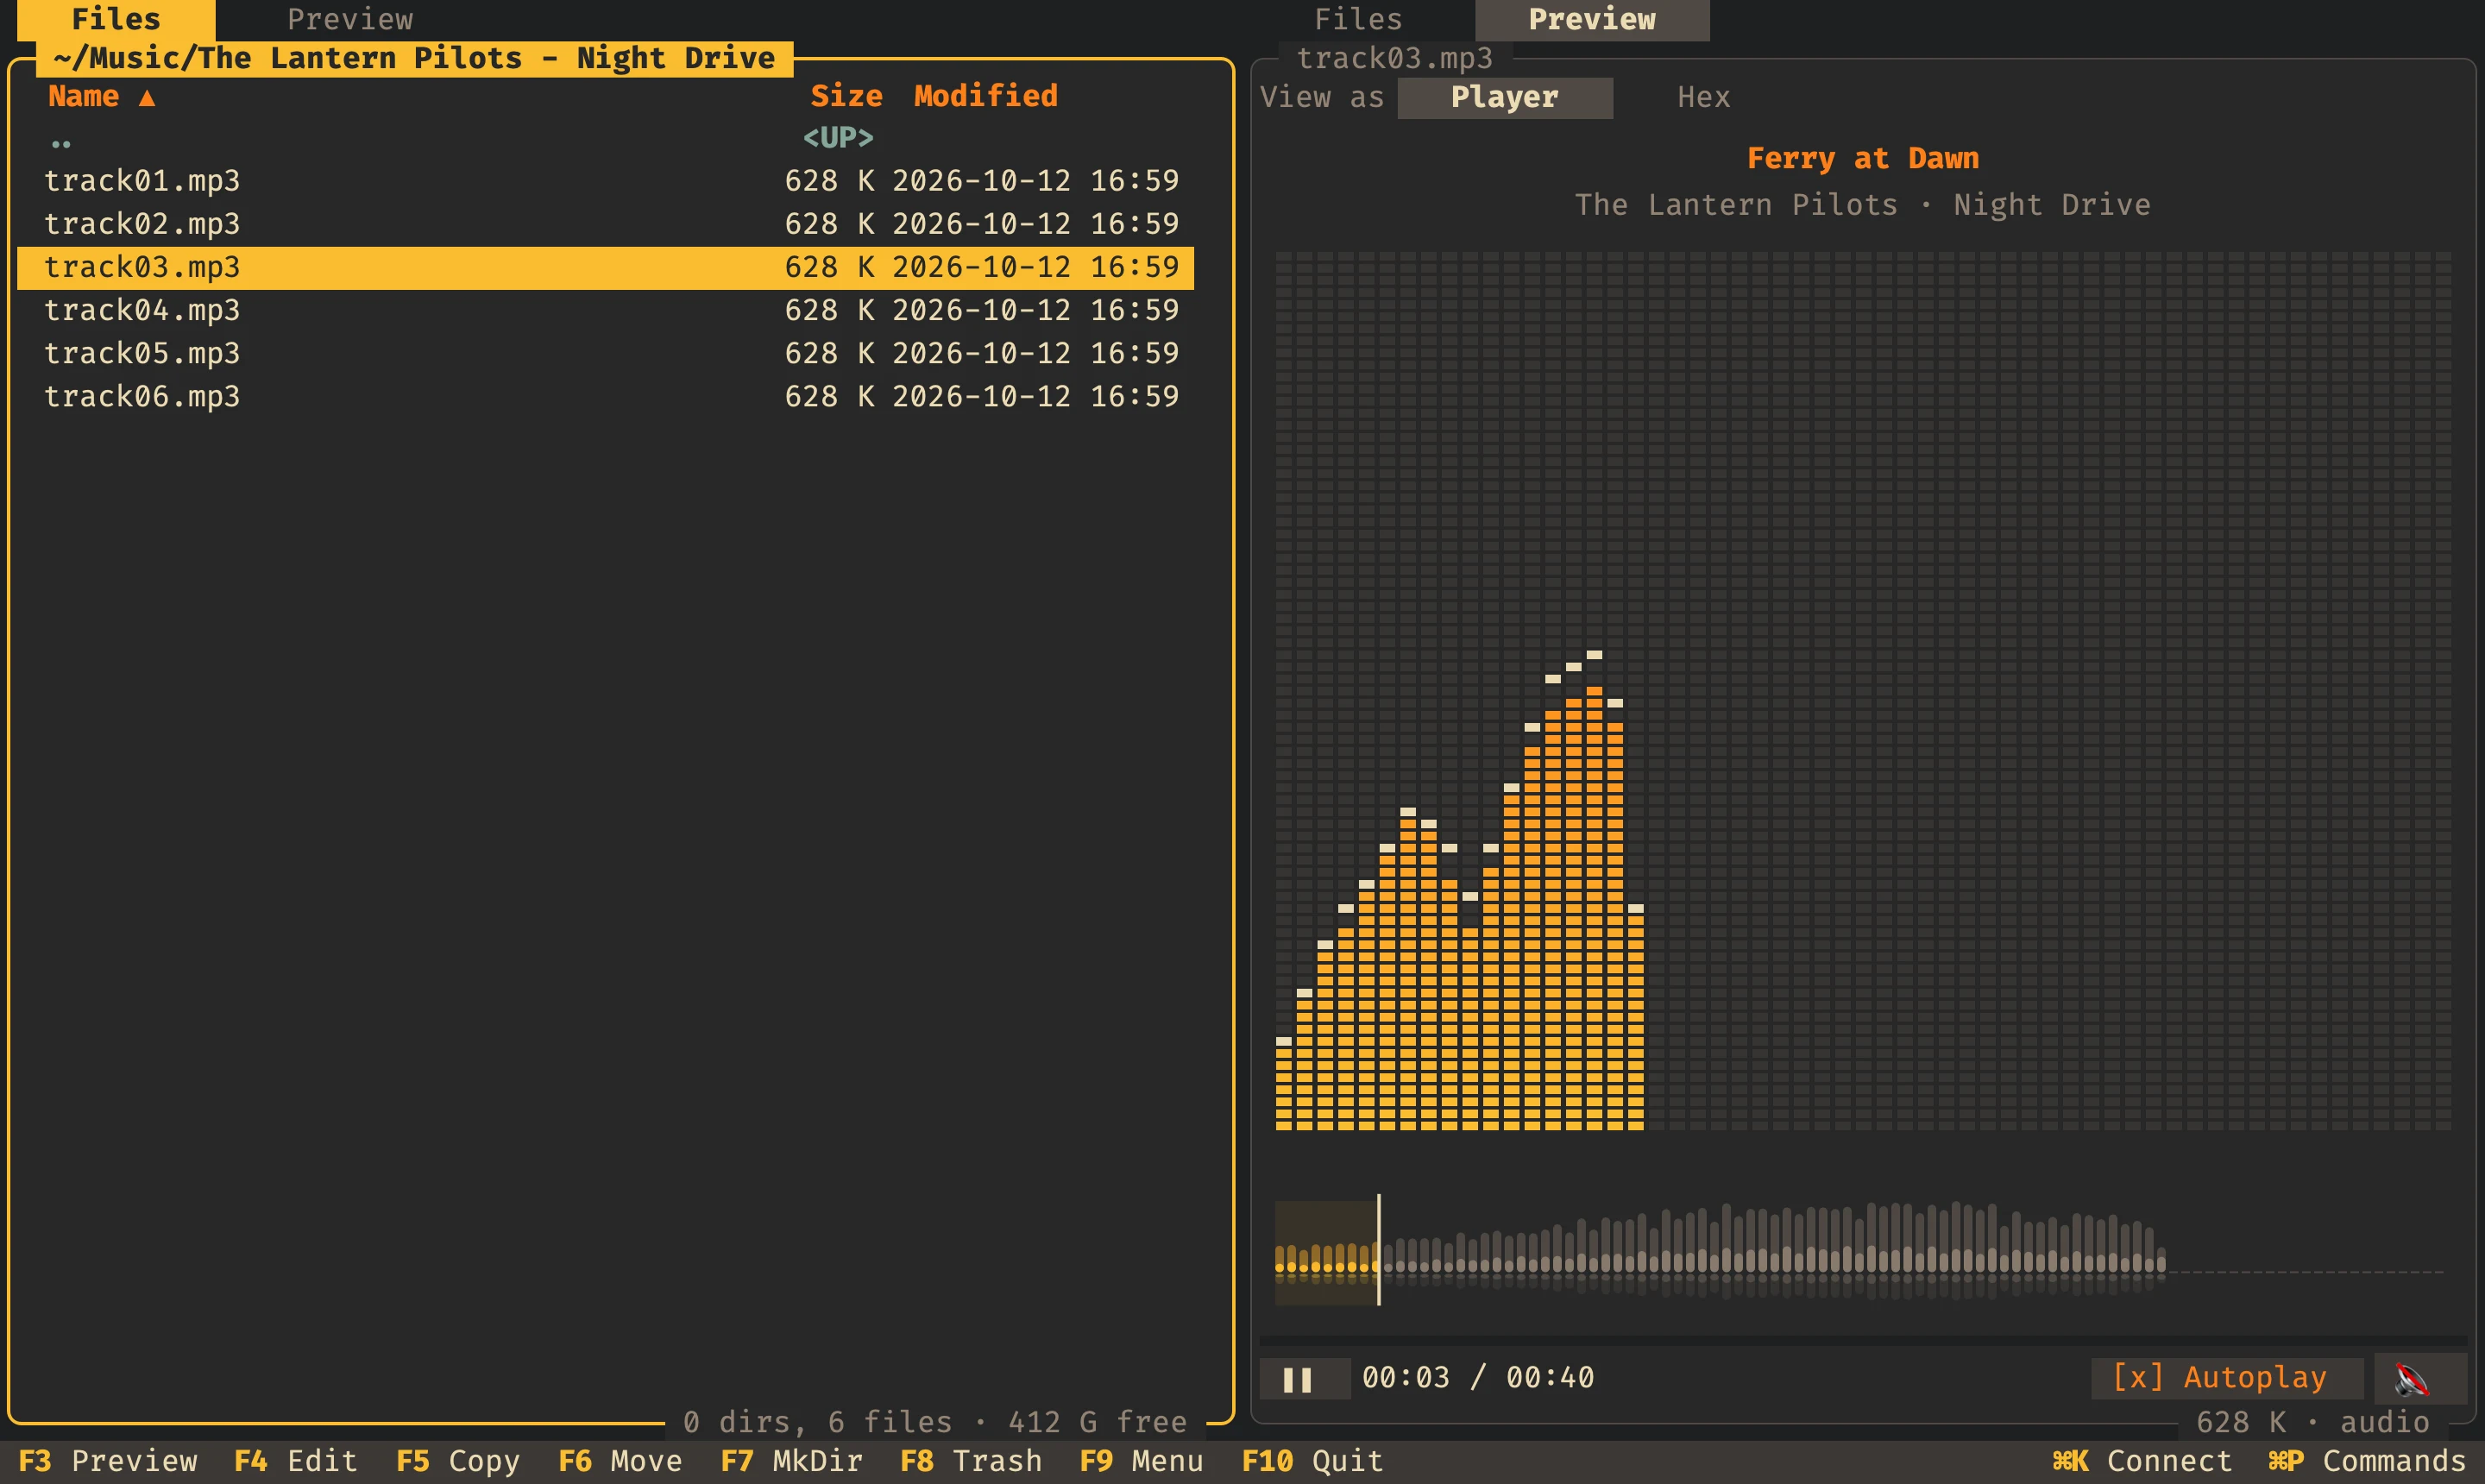Select the Player view mode
The height and width of the screenshot is (1484, 2485).
point(1504,98)
